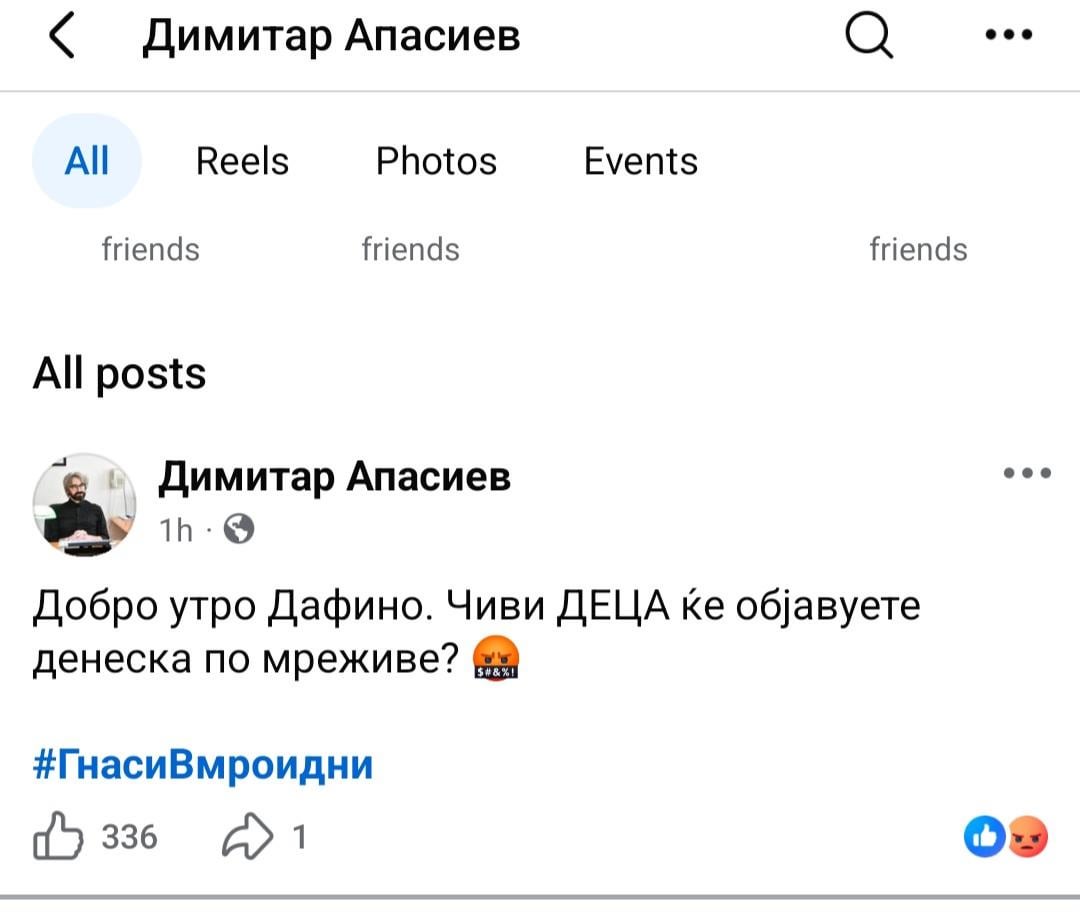View the blue like reaction badge

click(983, 836)
